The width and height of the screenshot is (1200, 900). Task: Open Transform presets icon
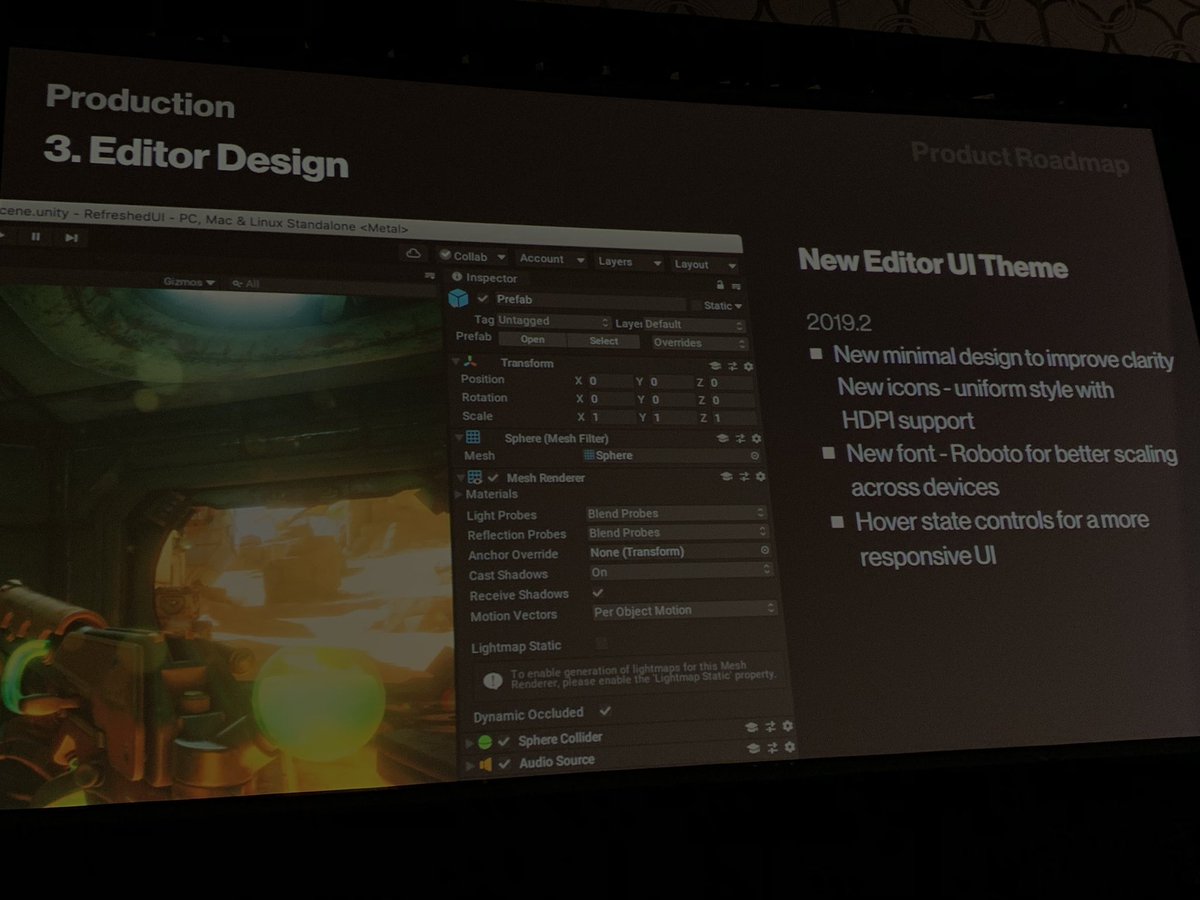click(x=732, y=368)
